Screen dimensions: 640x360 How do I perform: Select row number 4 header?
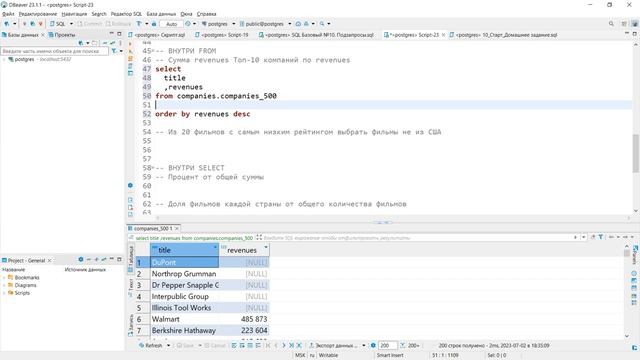142,297
